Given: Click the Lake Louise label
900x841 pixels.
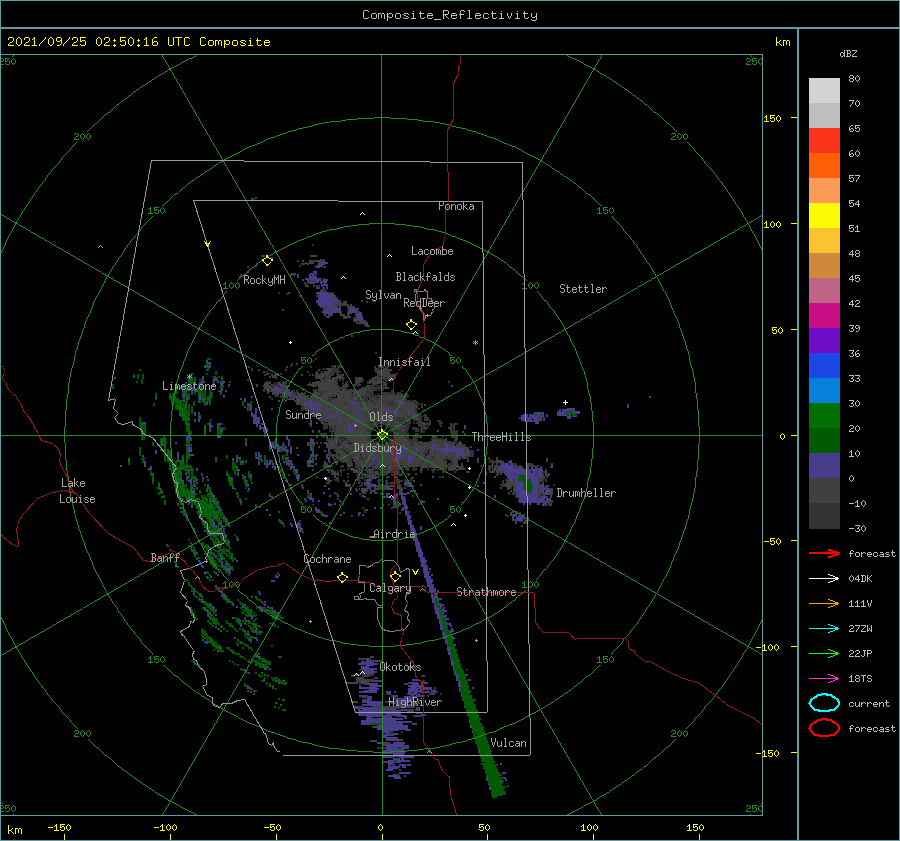Looking at the screenshot, I should tap(77, 491).
